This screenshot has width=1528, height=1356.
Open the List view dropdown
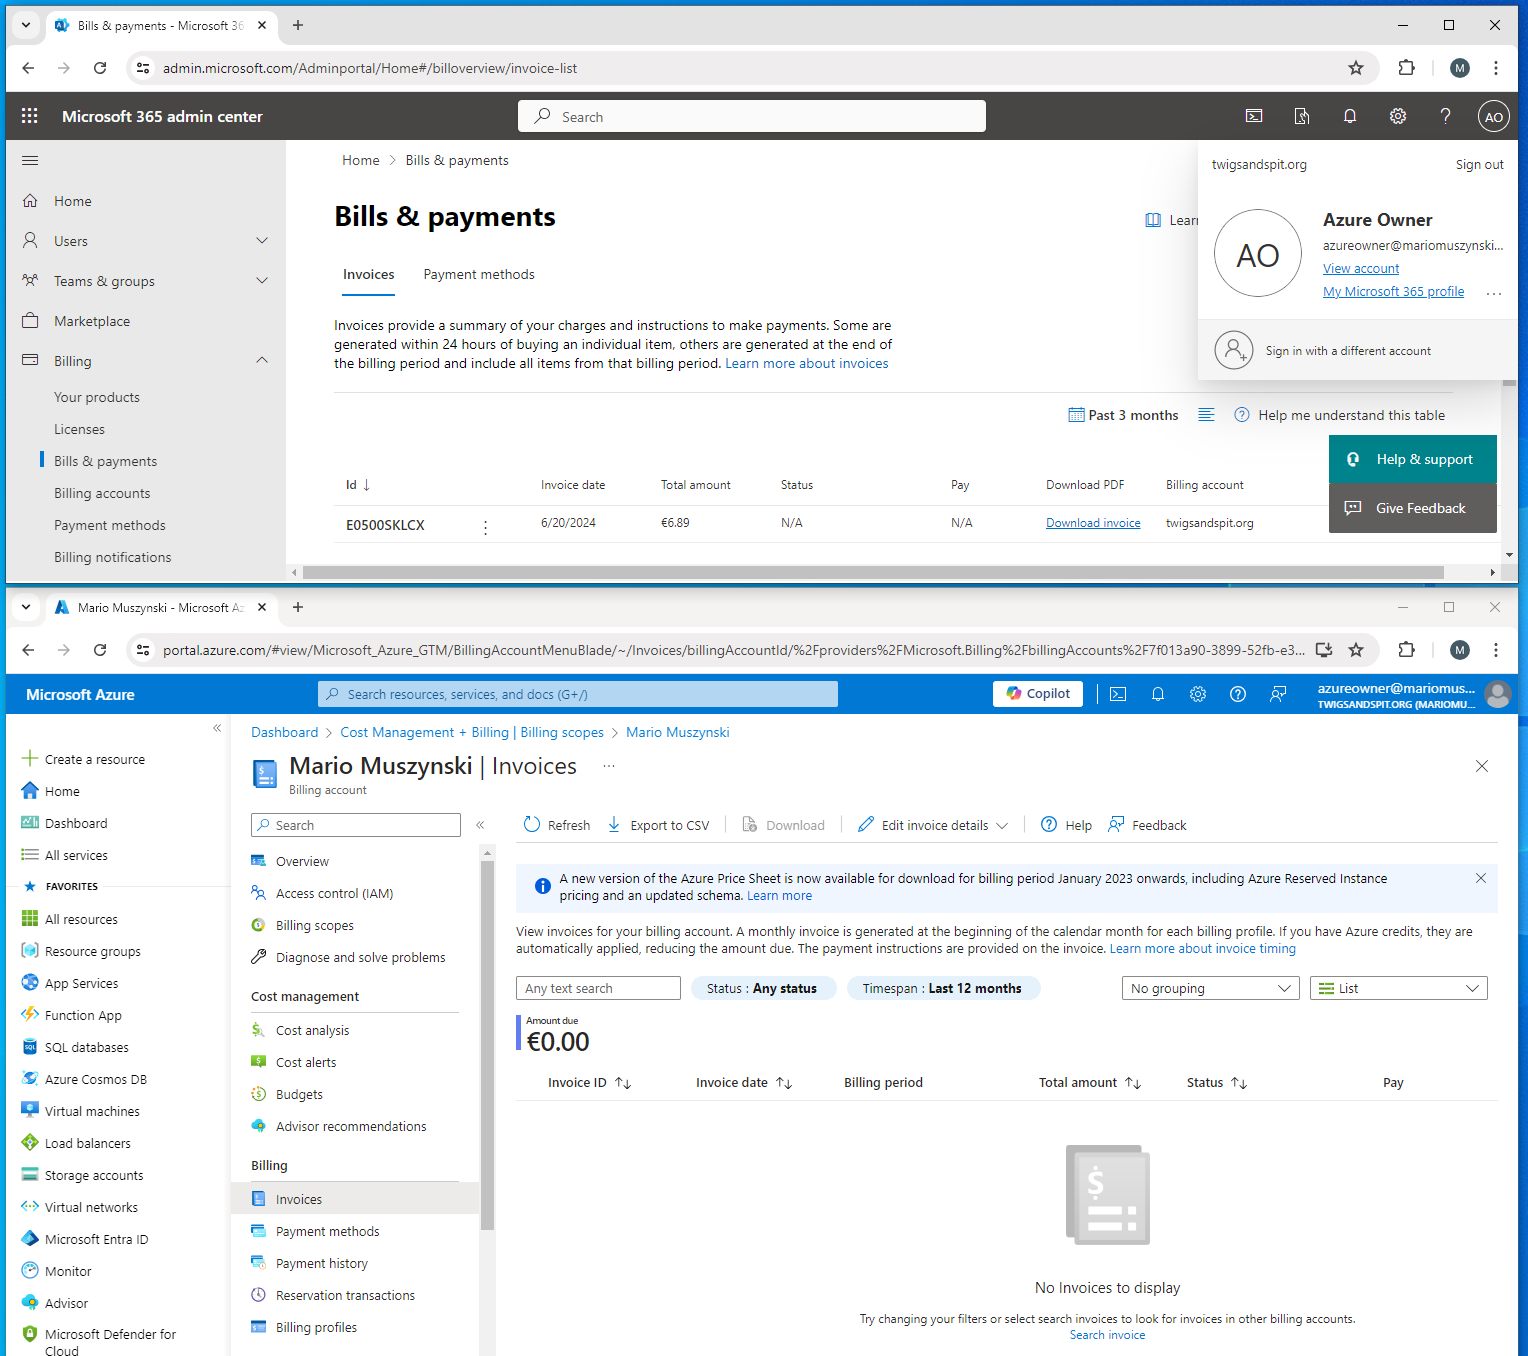pyautogui.click(x=1399, y=988)
